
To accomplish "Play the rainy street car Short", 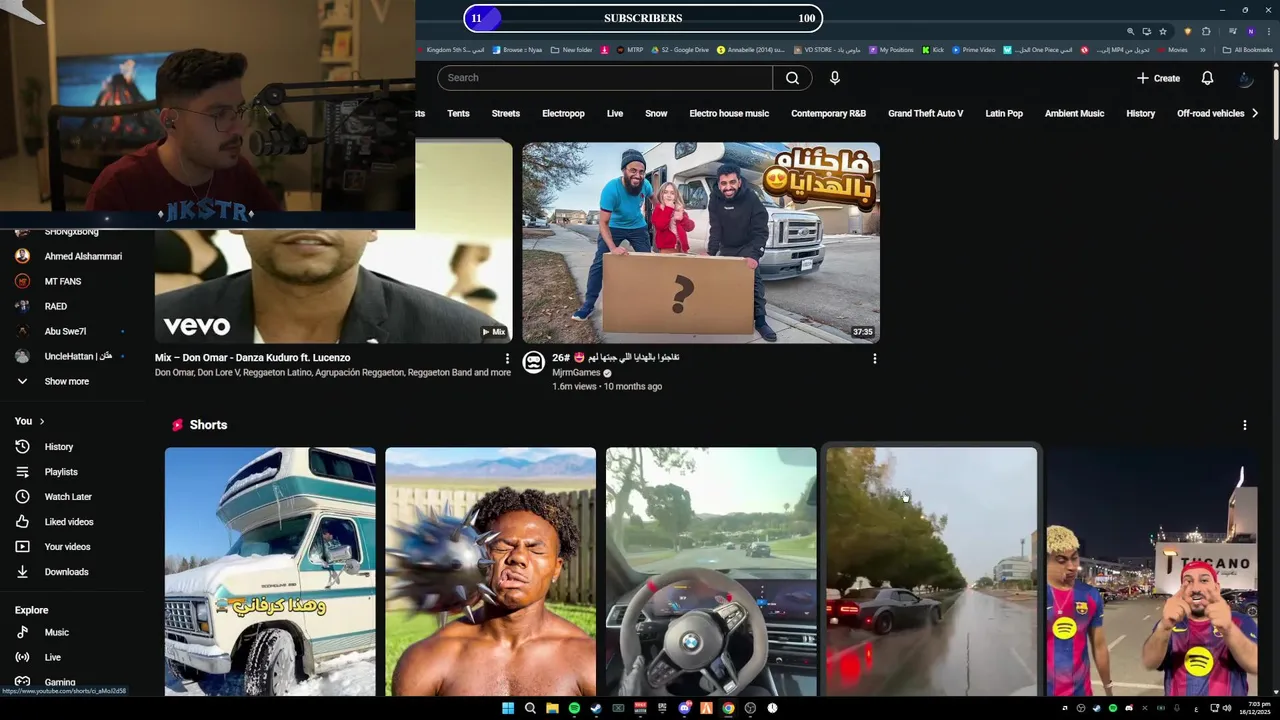I will coord(931,571).
